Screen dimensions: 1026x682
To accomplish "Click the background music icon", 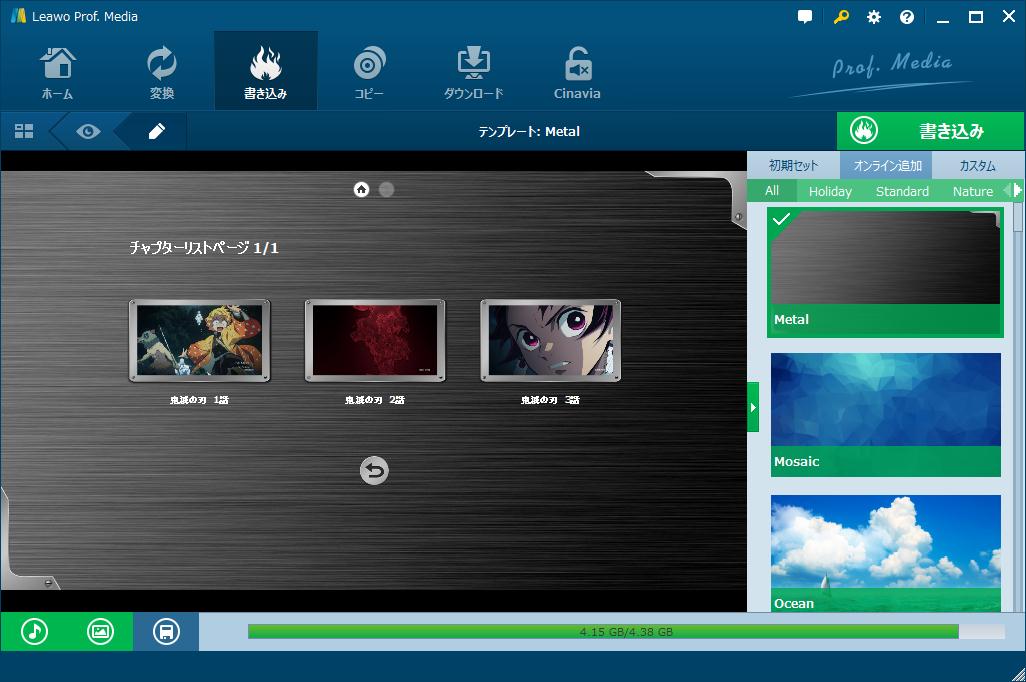I will pyautogui.click(x=34, y=631).
